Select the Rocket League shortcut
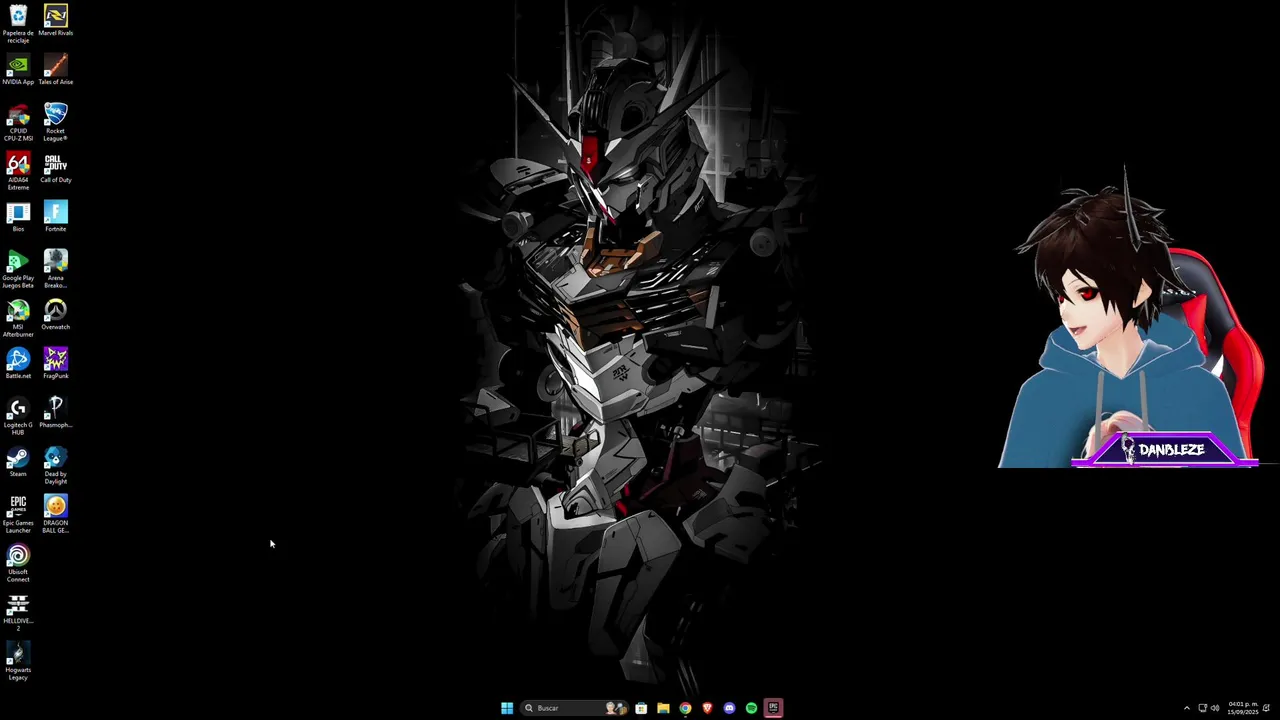This screenshot has height=720, width=1280. [x=55, y=122]
